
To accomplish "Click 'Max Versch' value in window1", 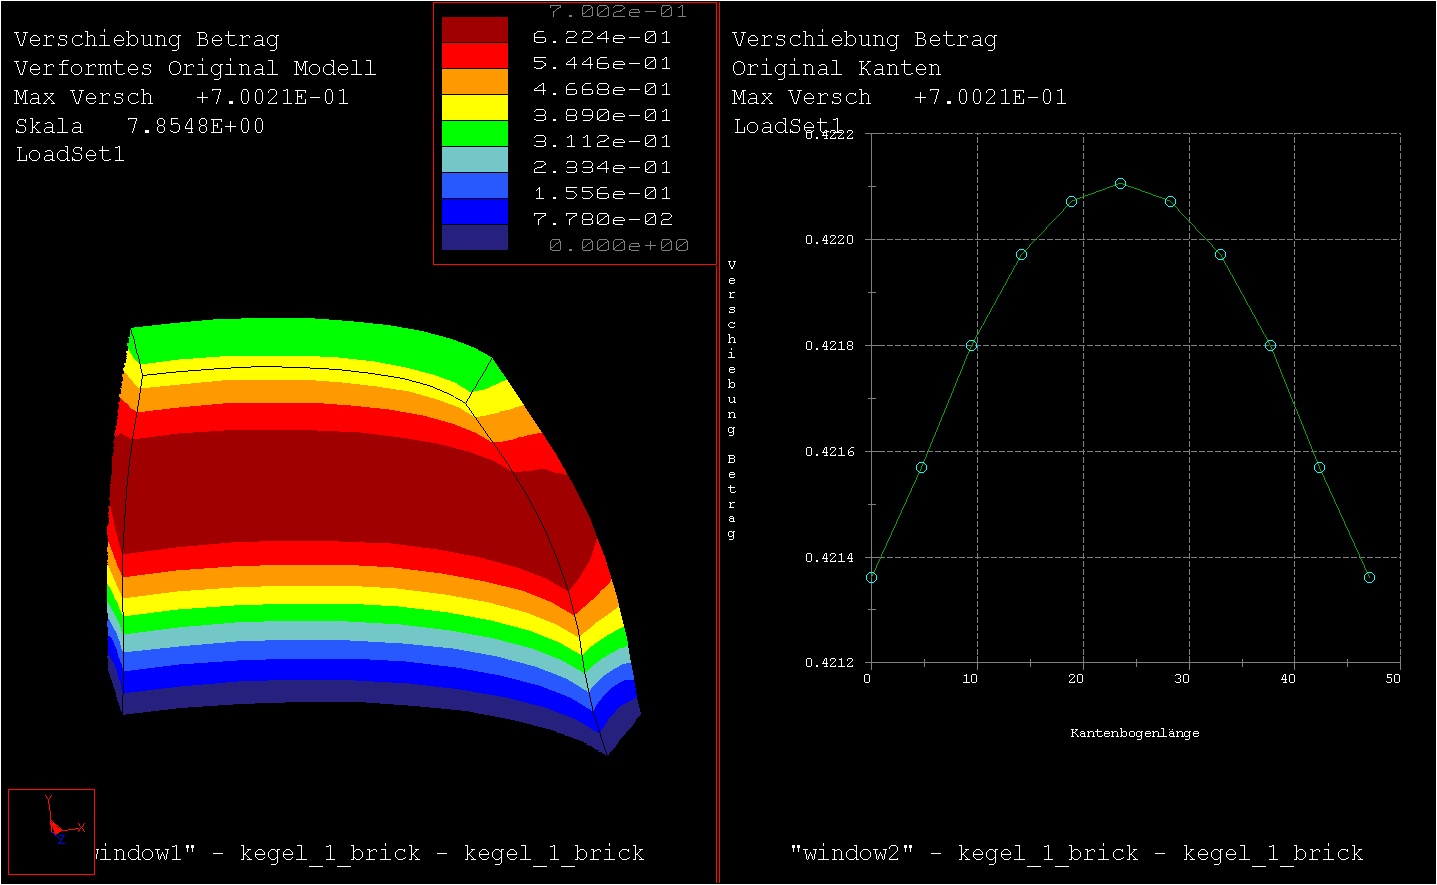I will tap(272, 97).
